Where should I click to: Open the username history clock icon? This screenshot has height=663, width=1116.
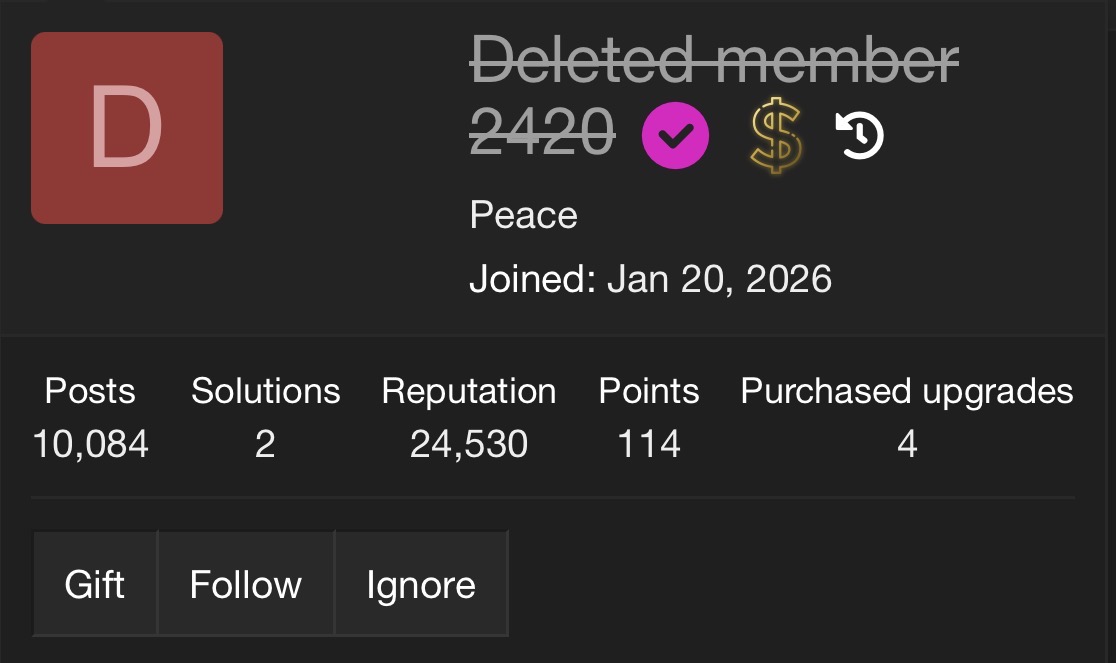click(860, 135)
